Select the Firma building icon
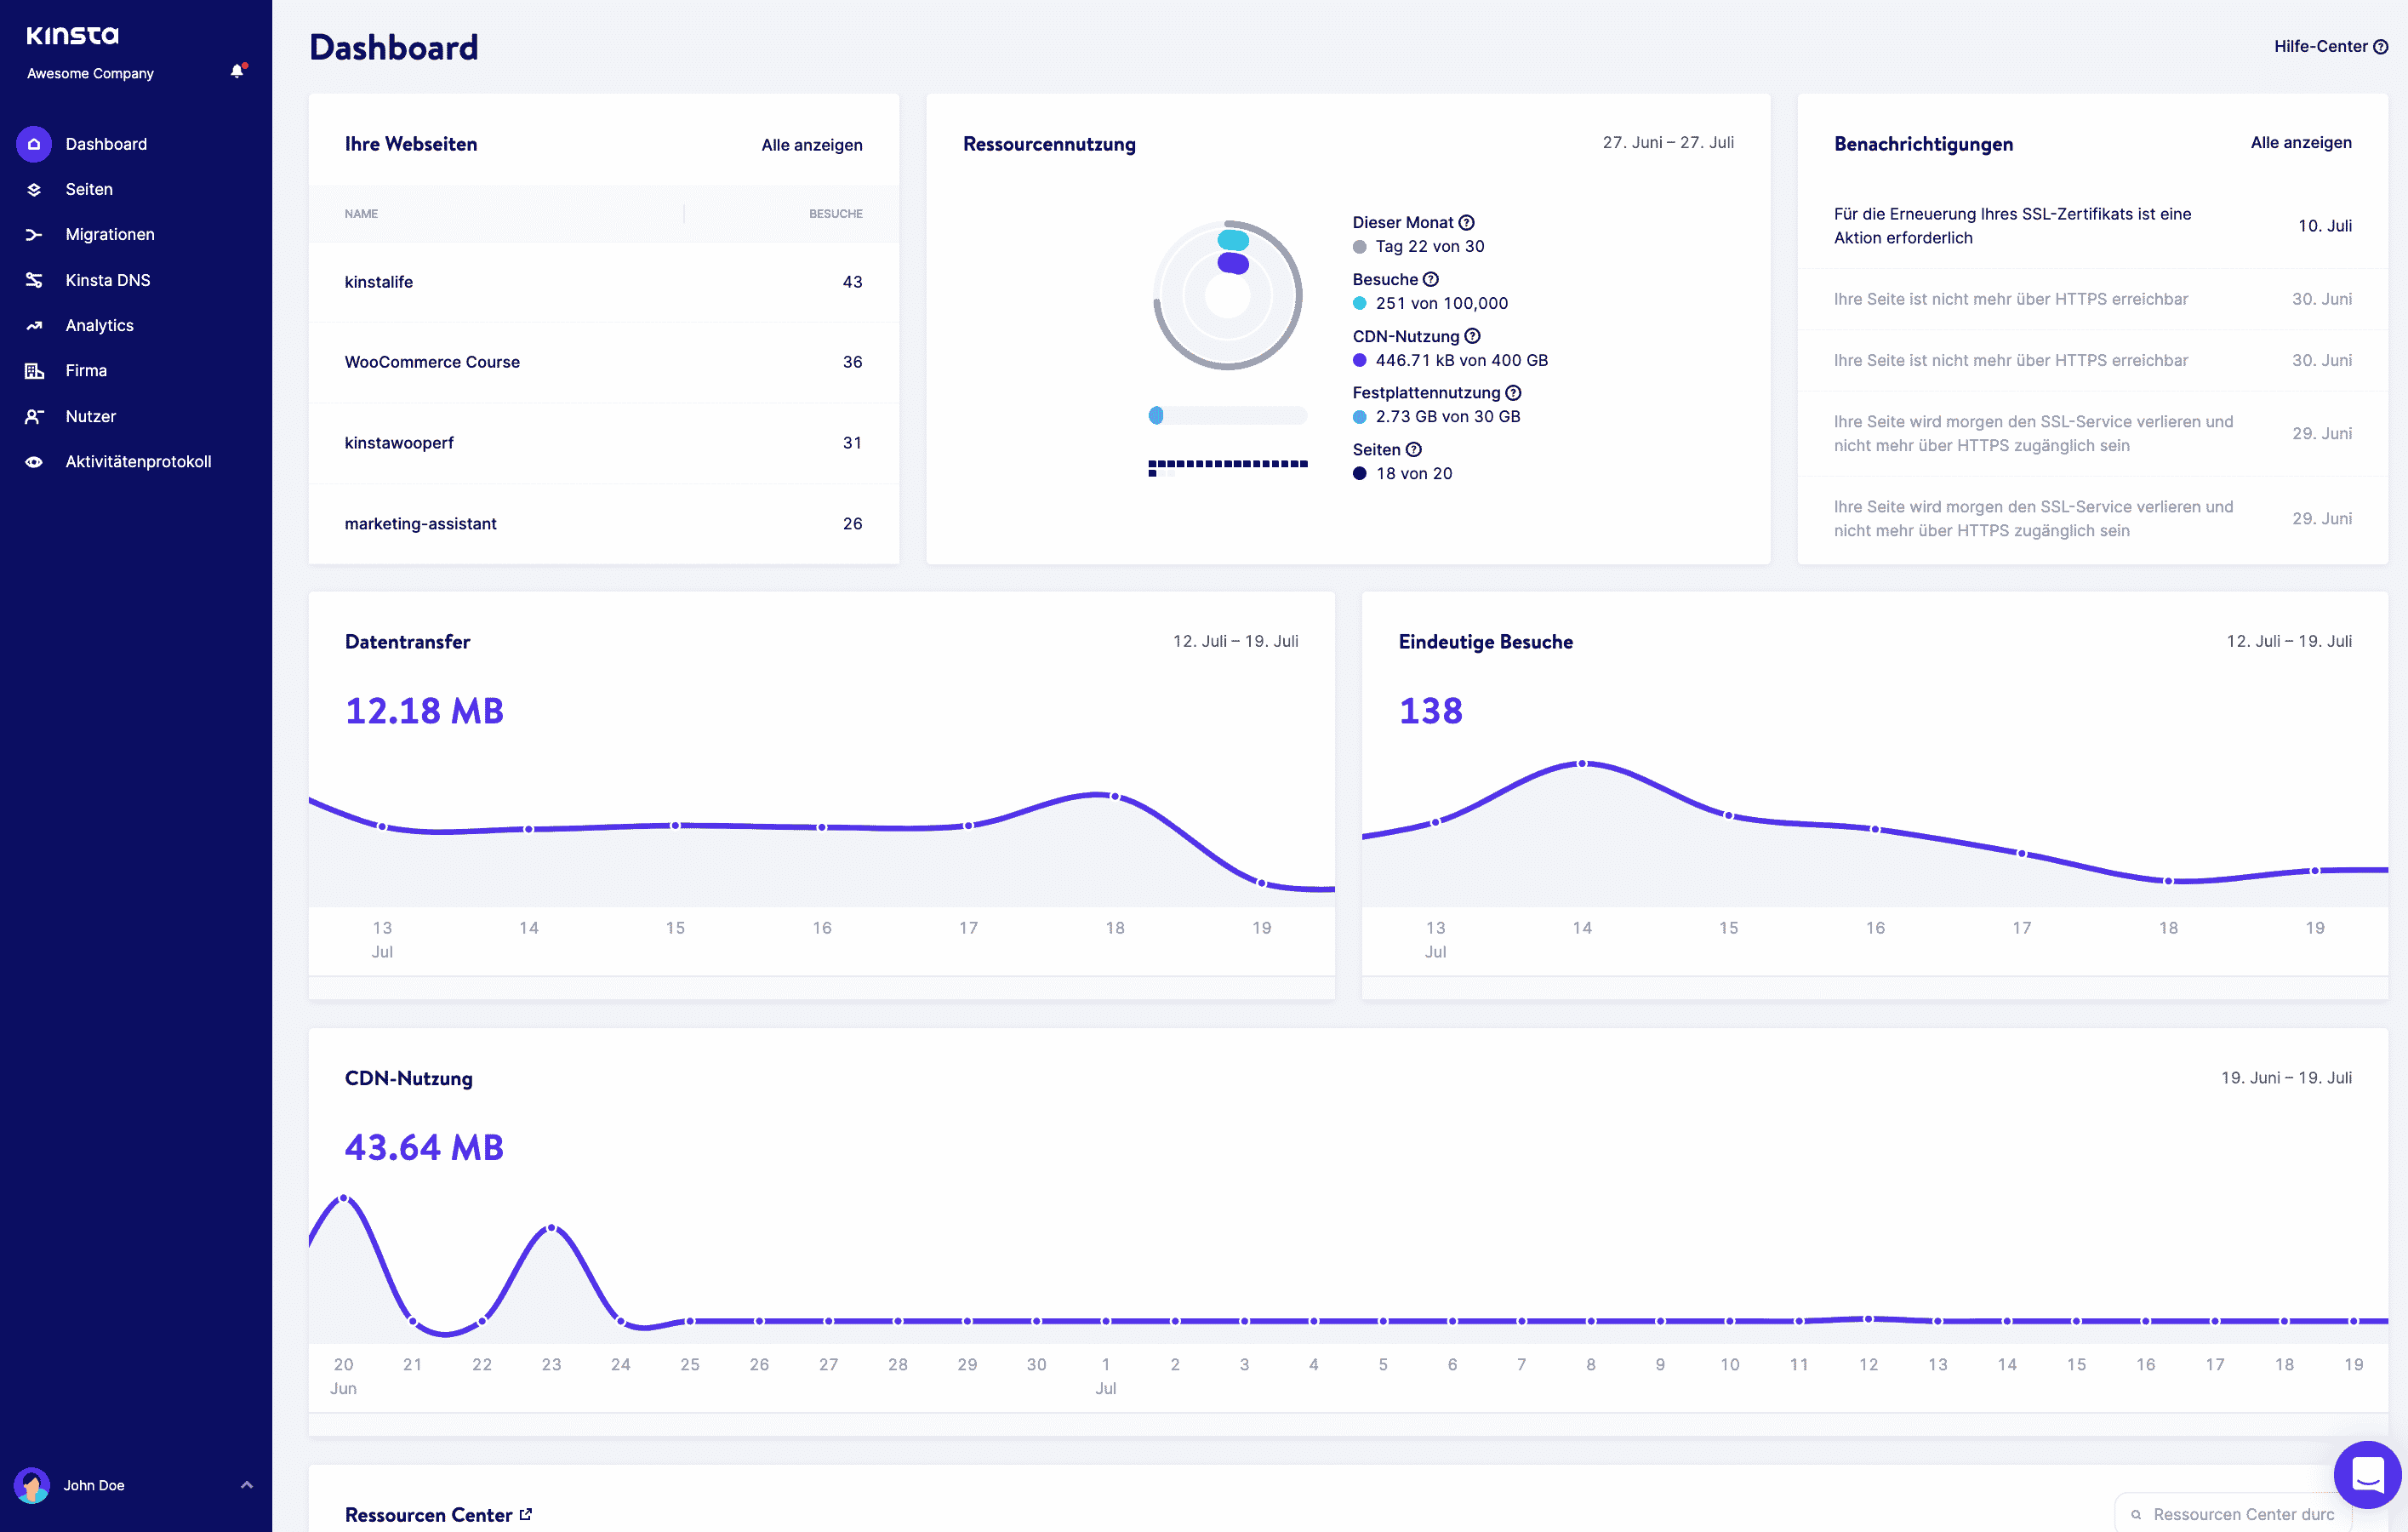2408x1532 pixels. tap(33, 370)
